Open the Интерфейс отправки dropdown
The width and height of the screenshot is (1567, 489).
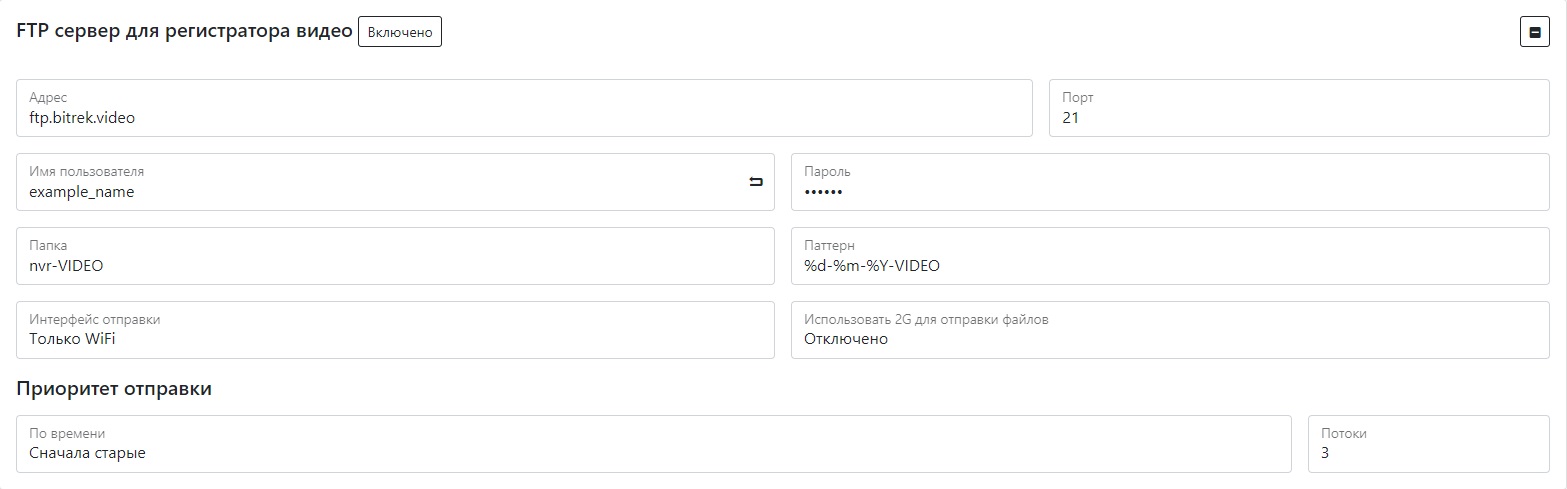click(x=395, y=330)
